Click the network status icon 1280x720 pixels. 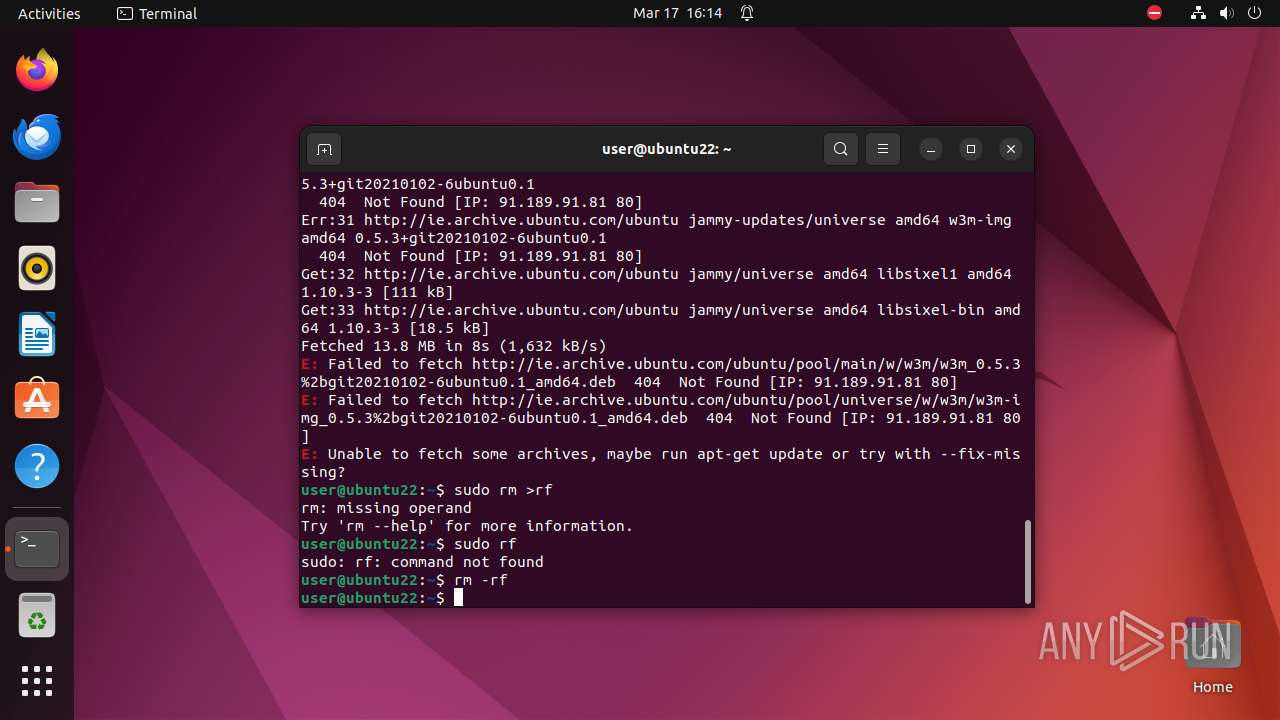coord(1199,13)
